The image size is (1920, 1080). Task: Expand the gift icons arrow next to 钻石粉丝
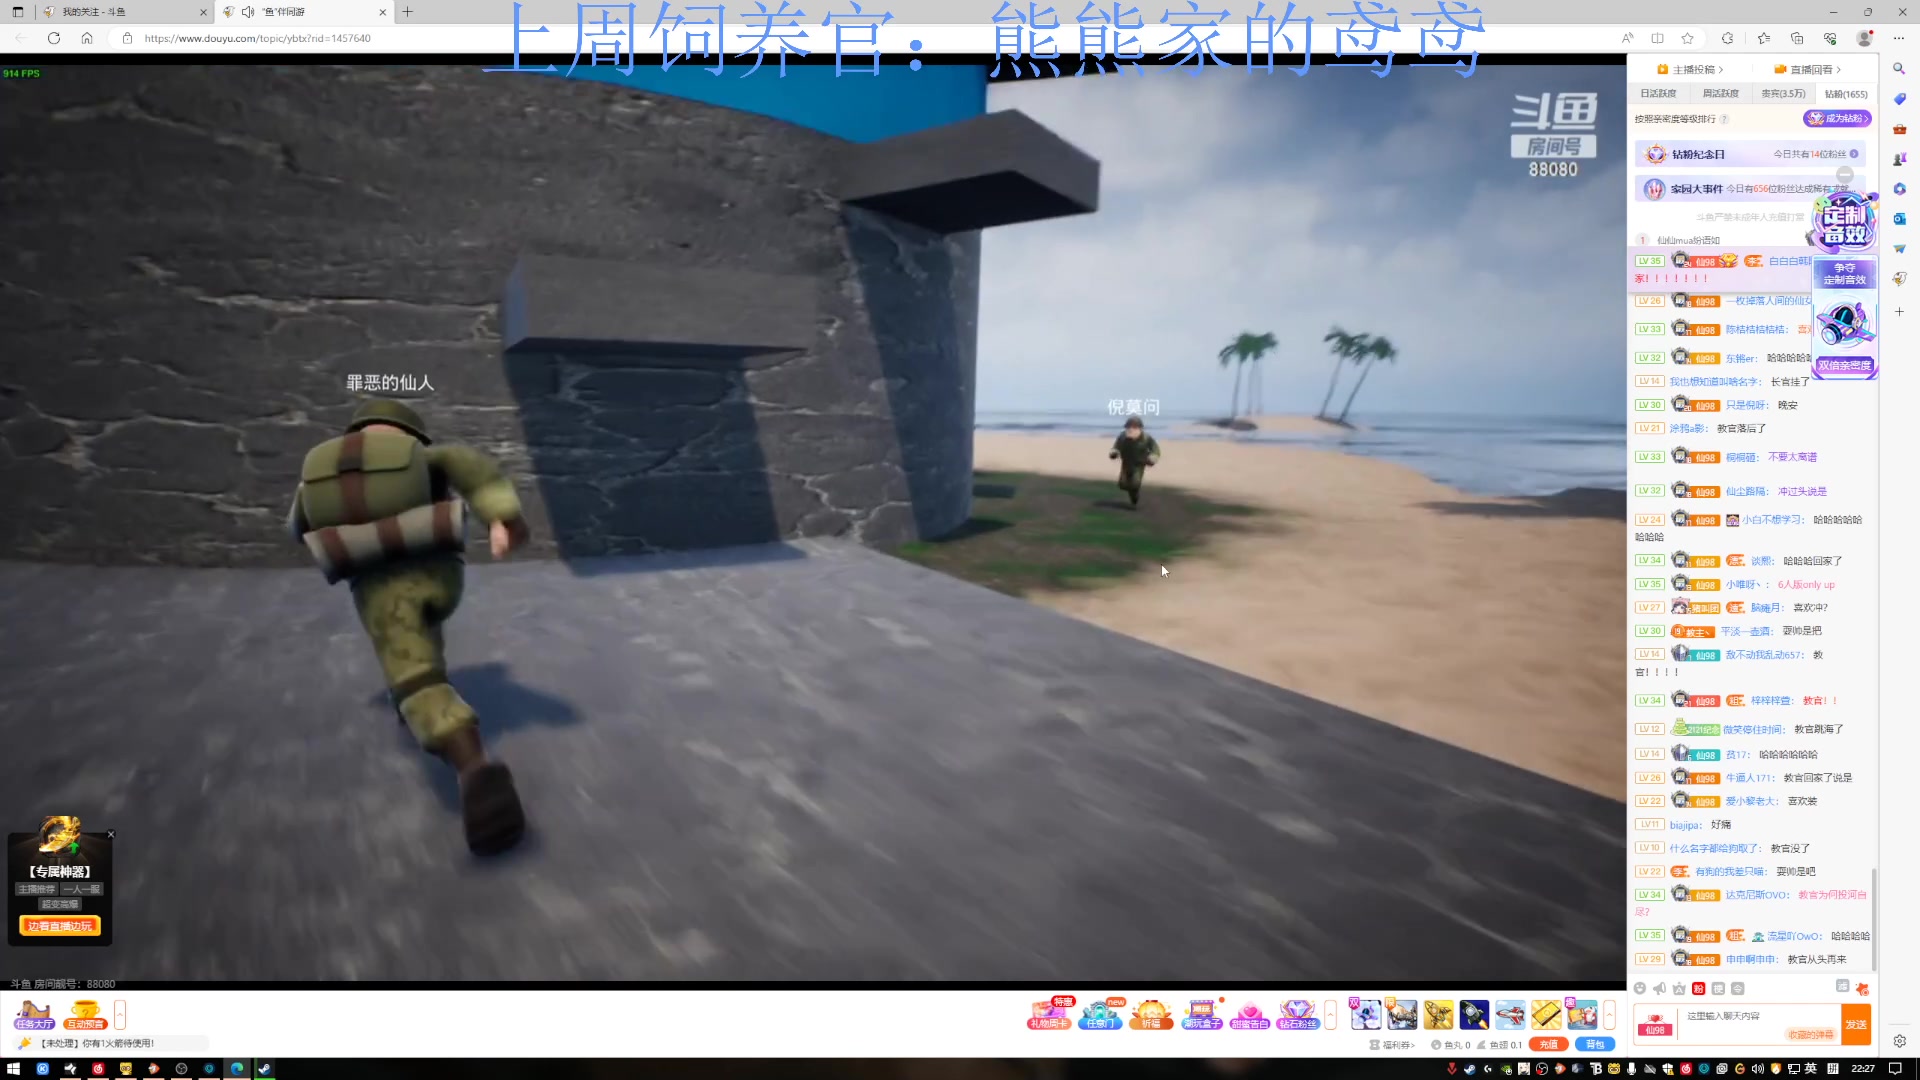(1331, 1014)
